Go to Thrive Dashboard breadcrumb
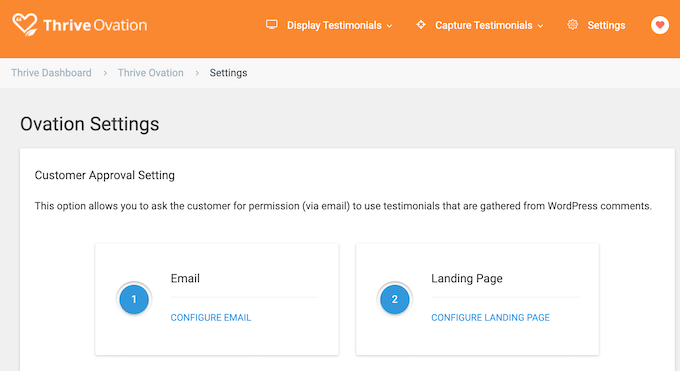The image size is (680, 371). pos(51,73)
